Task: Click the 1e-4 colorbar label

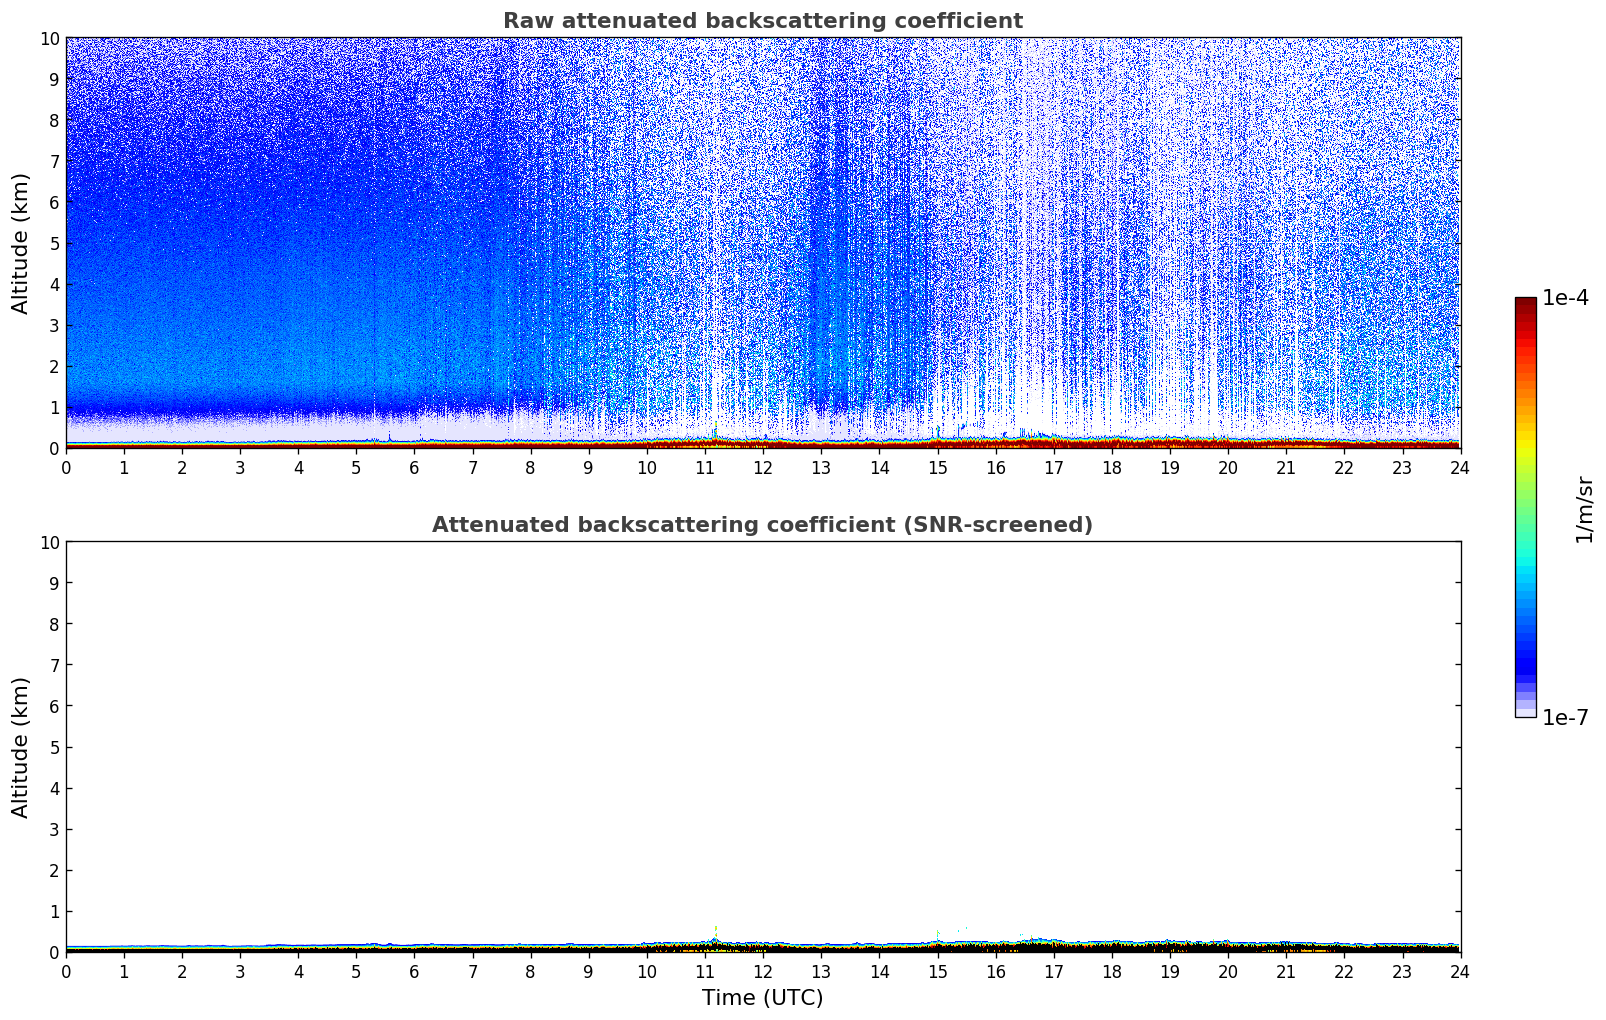Action: (x=1565, y=298)
